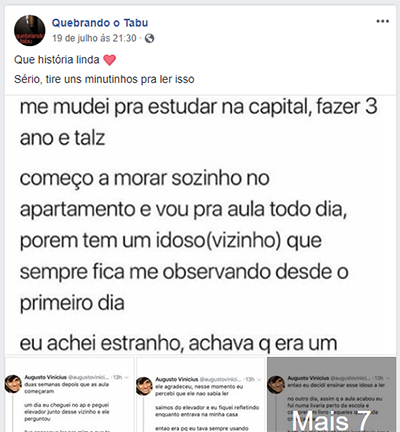Screen dimensions: 400x432
Task: Expand the chevron on the Mais 7 tweet
Action: [388, 378]
